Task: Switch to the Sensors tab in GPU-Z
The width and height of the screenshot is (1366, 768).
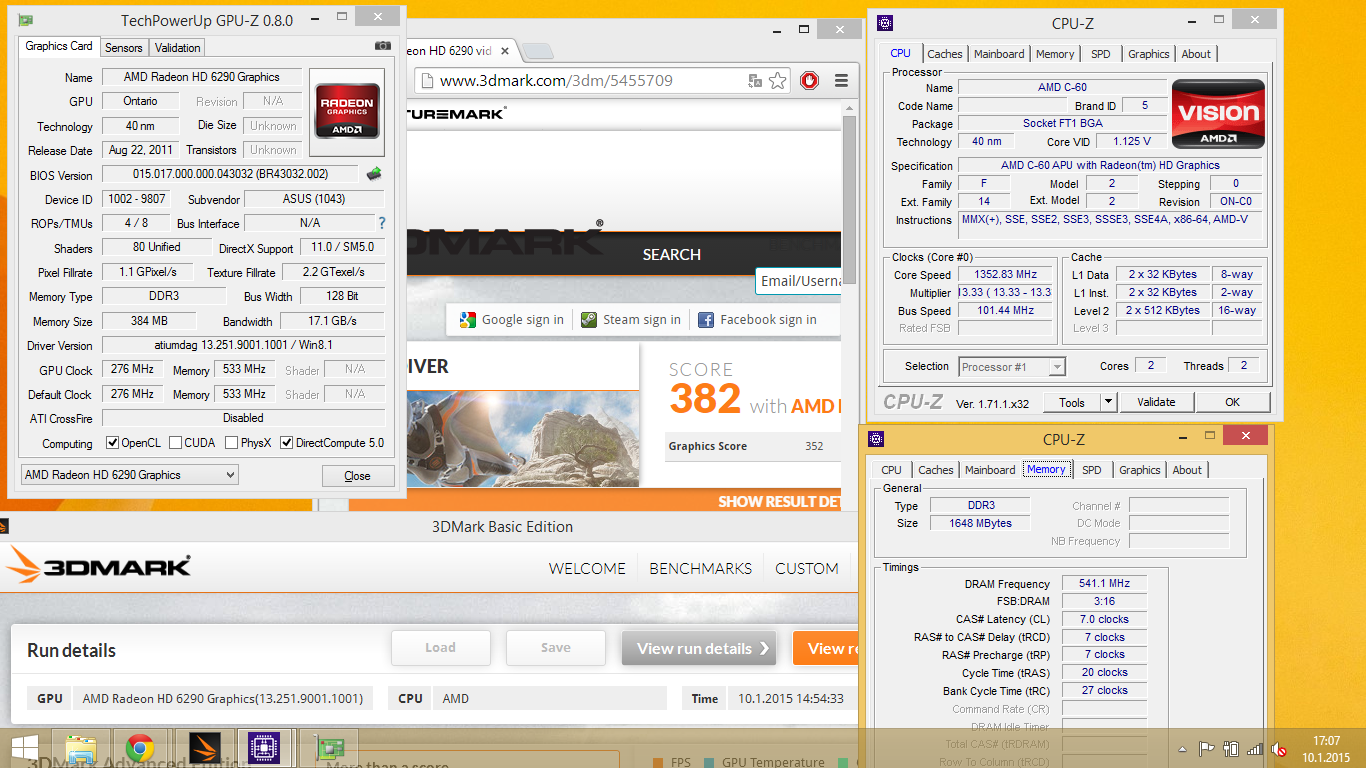Action: point(124,47)
